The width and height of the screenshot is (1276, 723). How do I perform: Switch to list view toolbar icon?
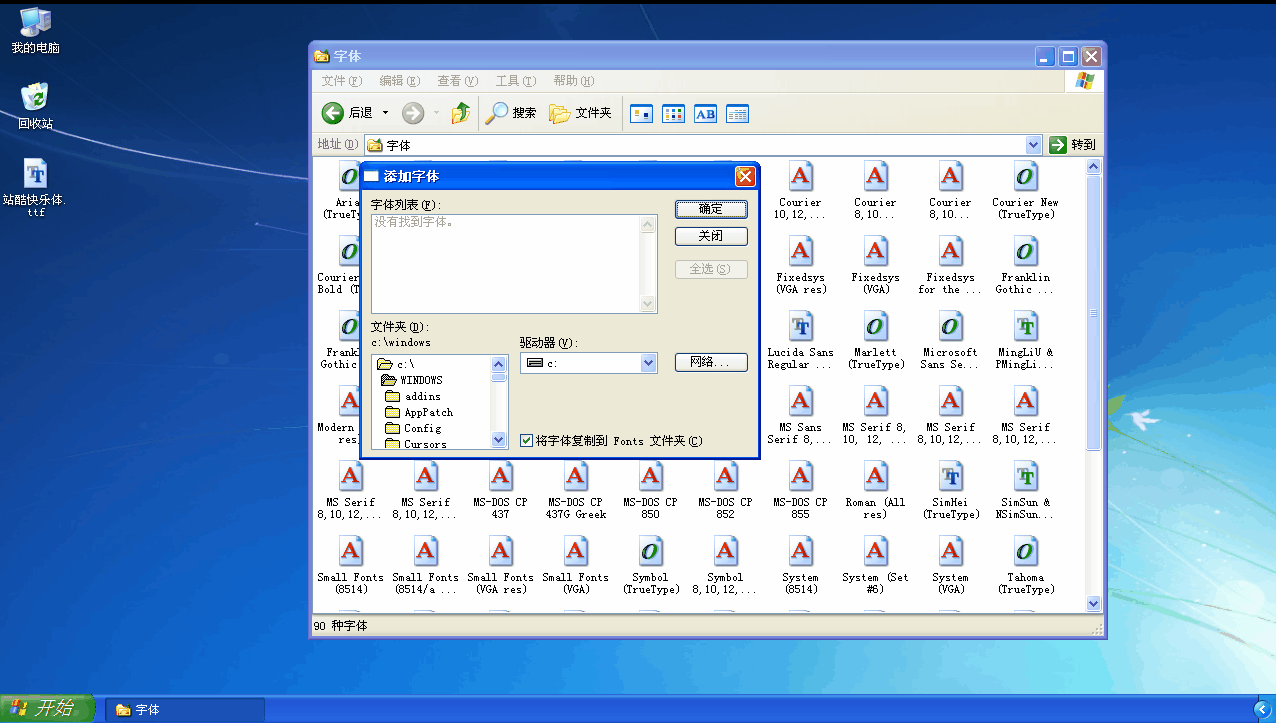click(673, 114)
